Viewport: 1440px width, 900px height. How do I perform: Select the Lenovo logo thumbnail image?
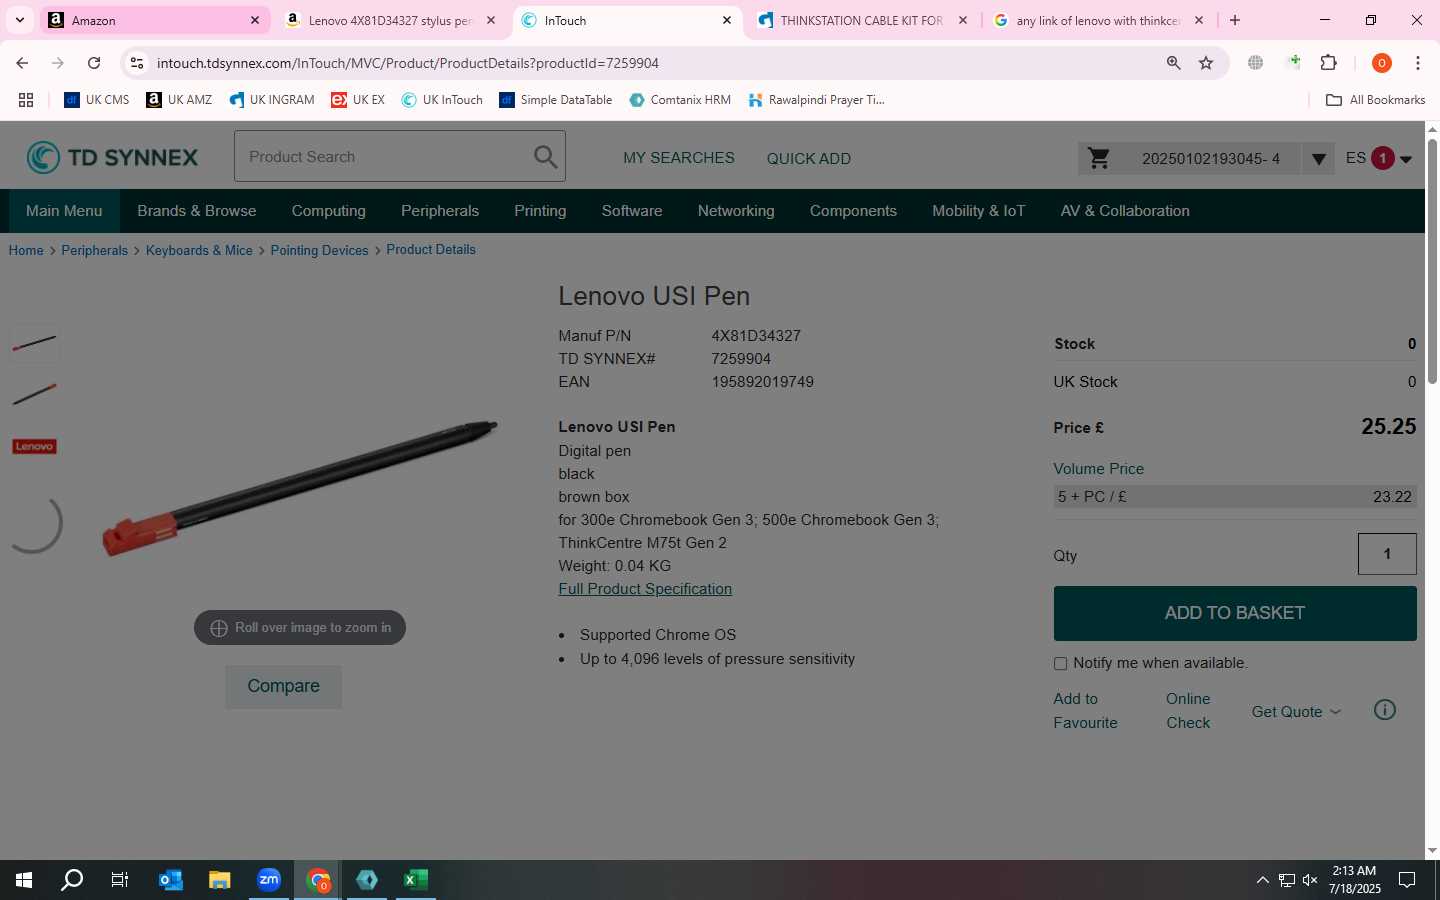34,446
